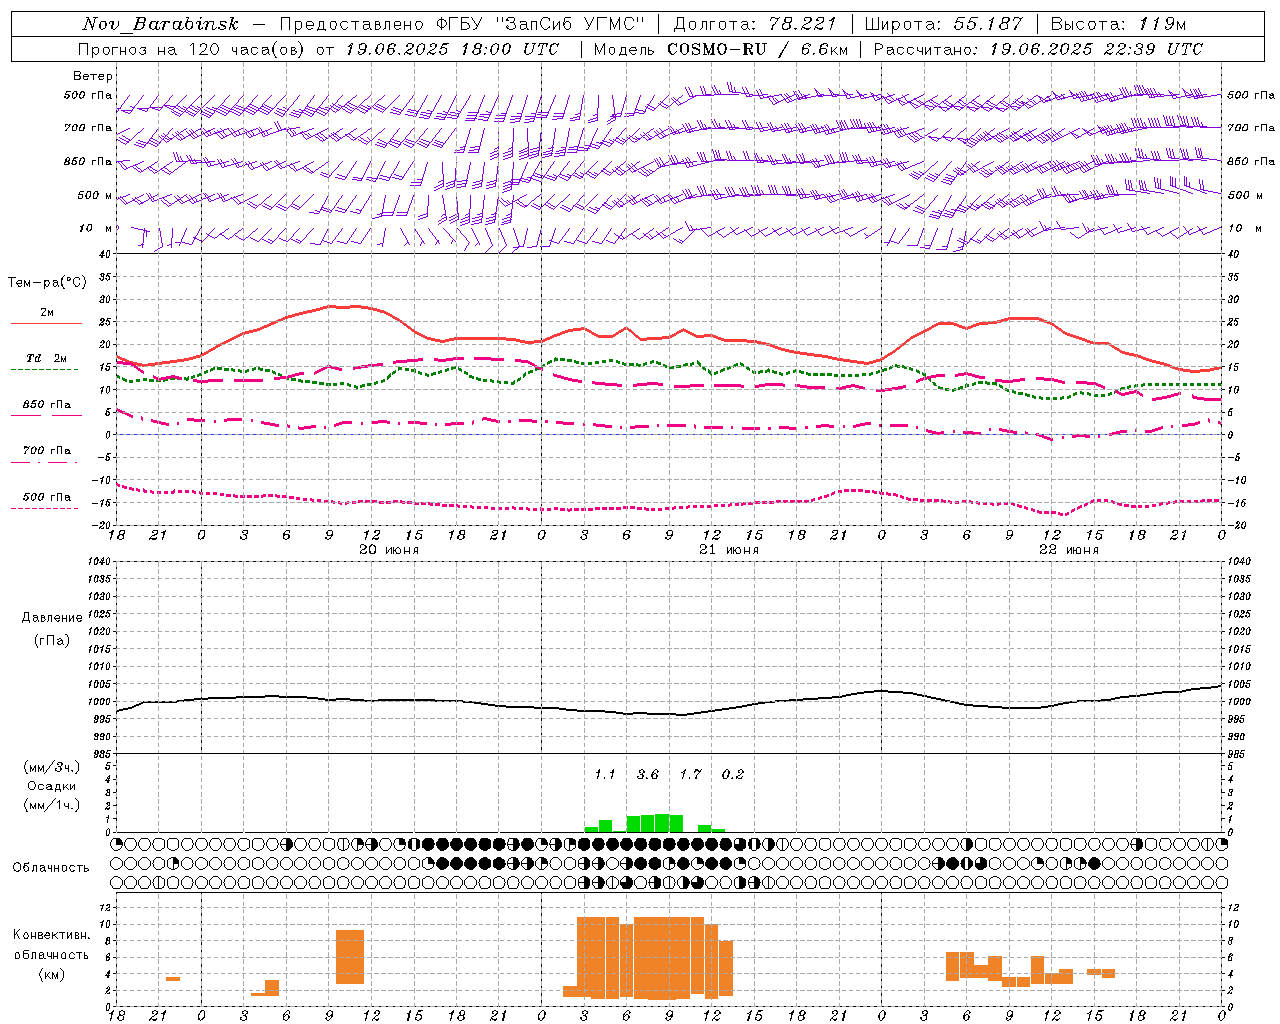The width and height of the screenshot is (1280, 1024).
Task: Click the dotted pink line sample under '500 гПа' legend
Action: click(46, 508)
